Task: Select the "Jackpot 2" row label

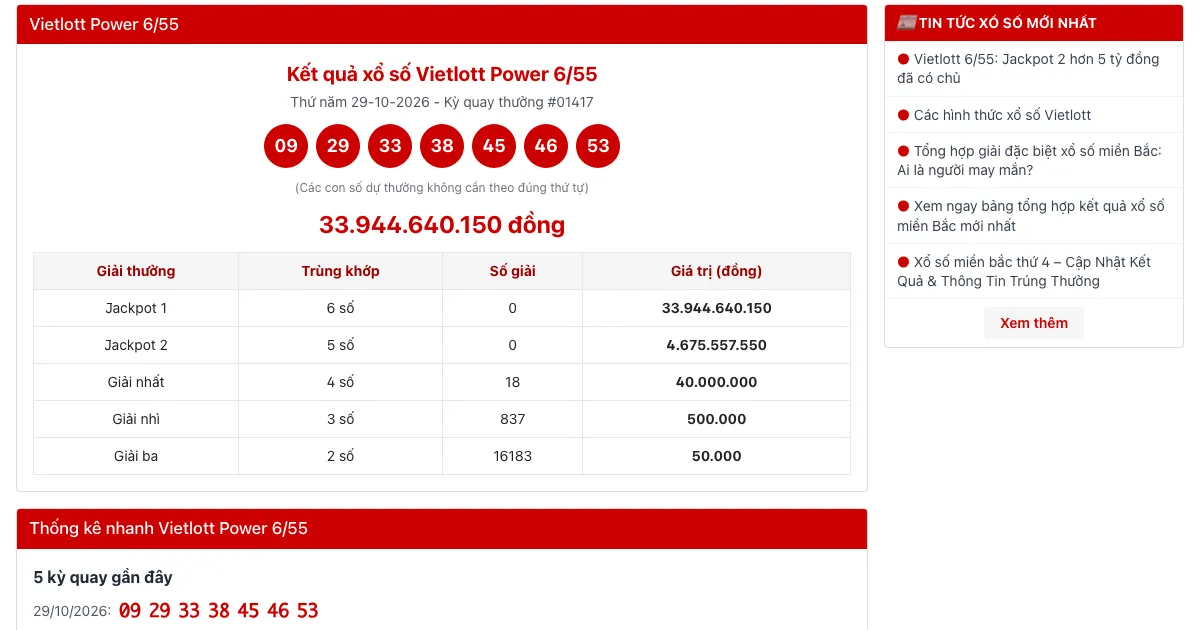Action: 136,345
